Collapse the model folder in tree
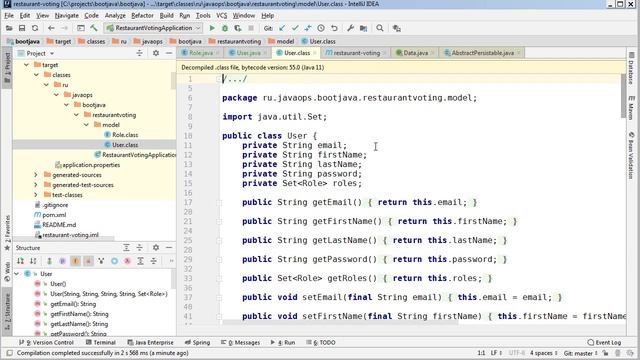Screen dimensions: 640x360 tap(86, 125)
